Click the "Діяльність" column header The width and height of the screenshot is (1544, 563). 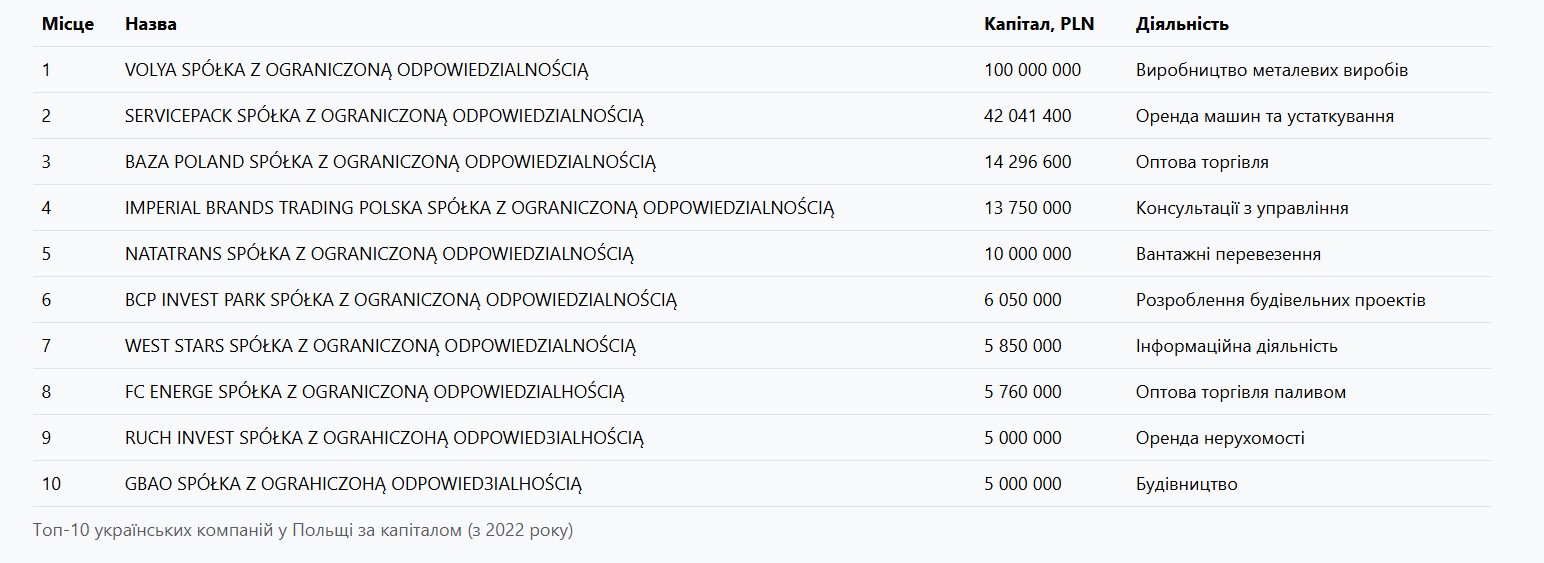(1182, 24)
